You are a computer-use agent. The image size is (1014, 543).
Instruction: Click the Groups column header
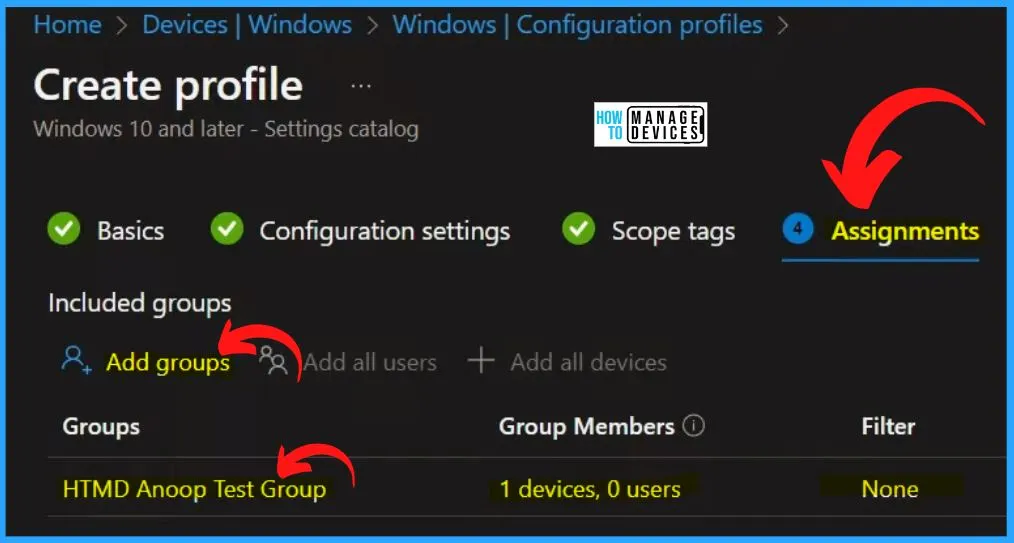tap(101, 427)
